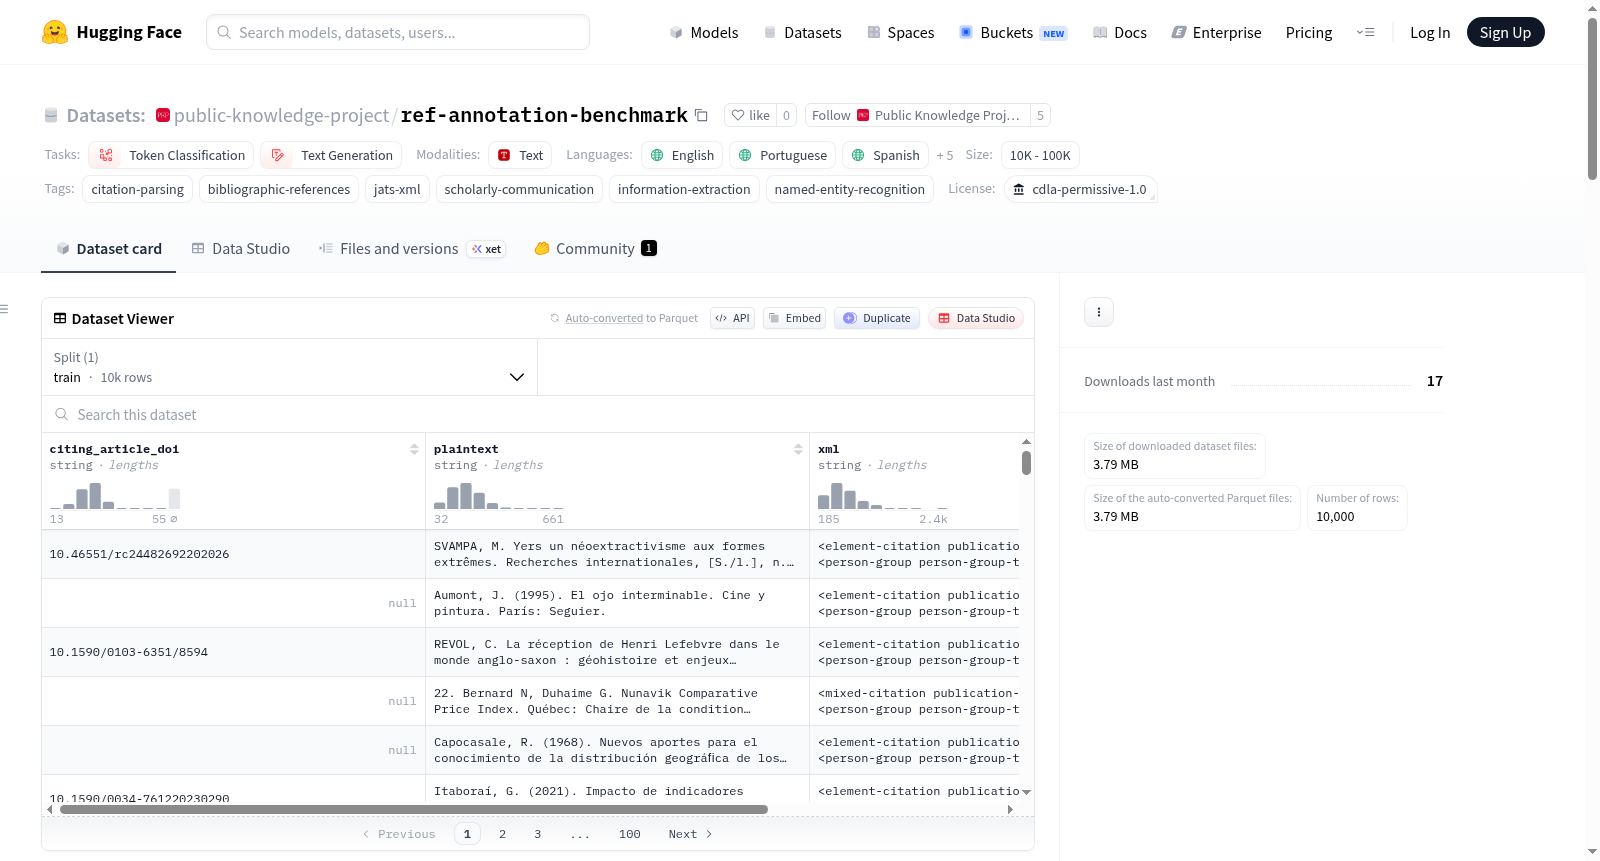
Task: Click the Search this dataset field
Action: coord(538,414)
